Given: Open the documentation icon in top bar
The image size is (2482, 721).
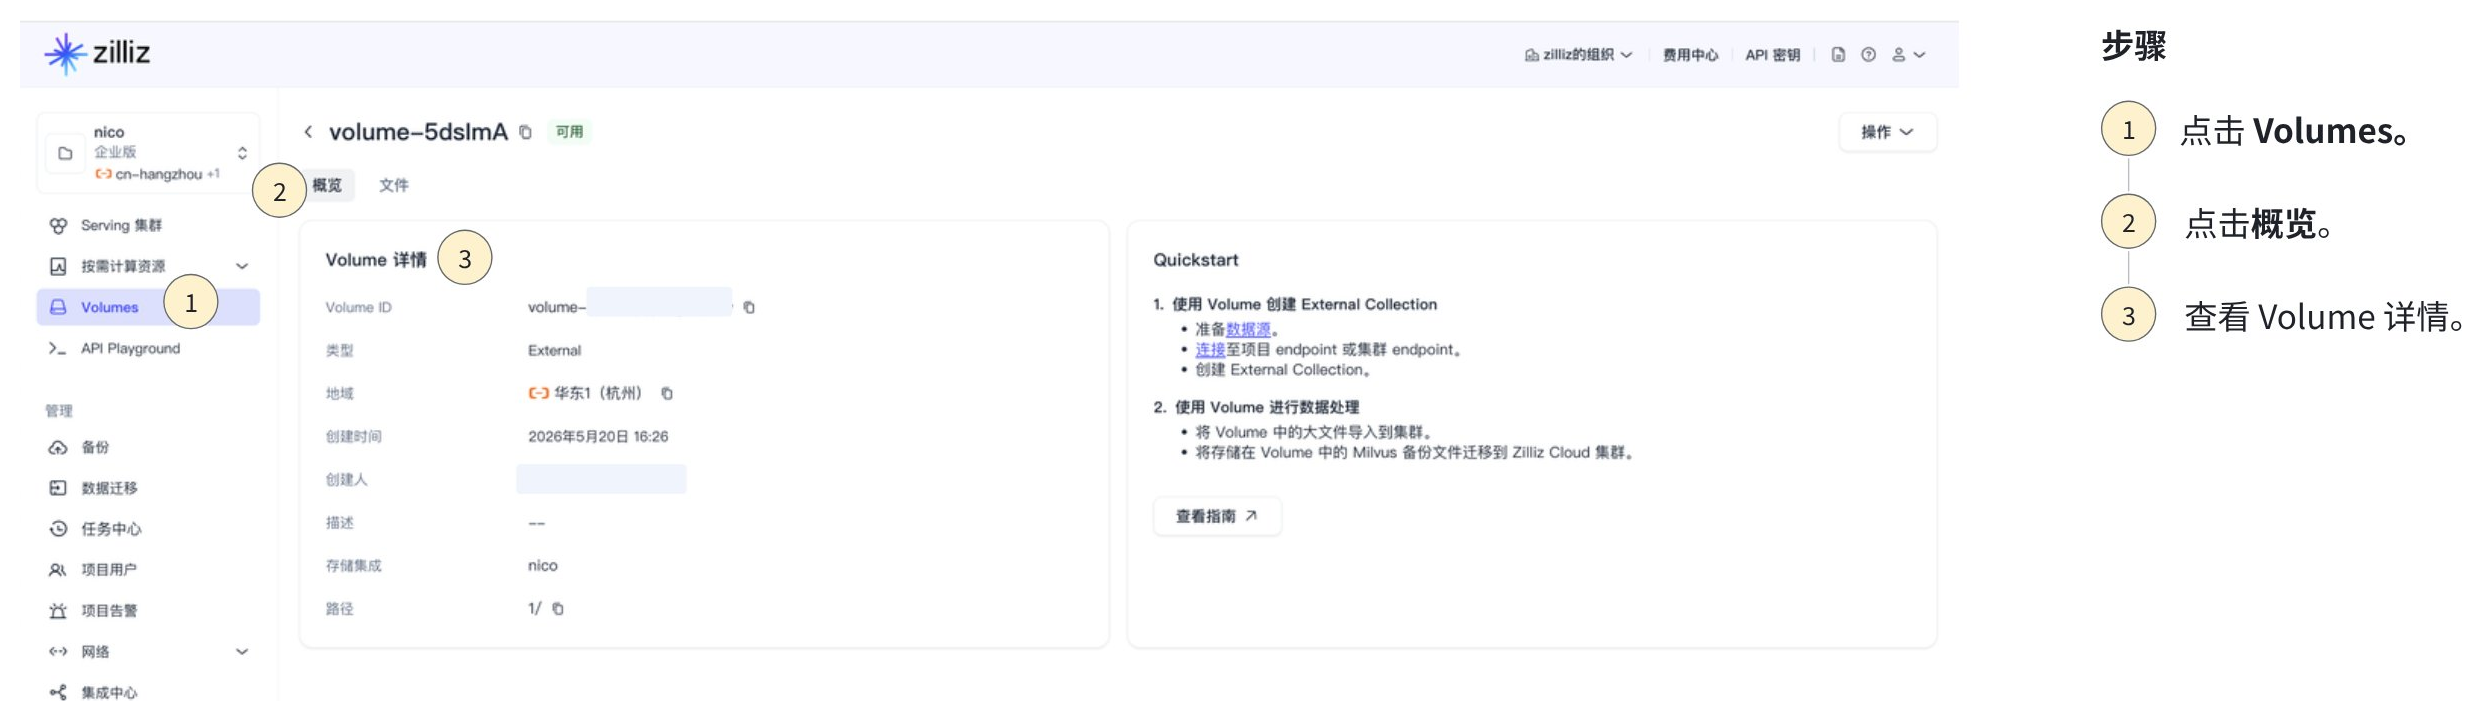Looking at the screenshot, I should [x=1838, y=55].
